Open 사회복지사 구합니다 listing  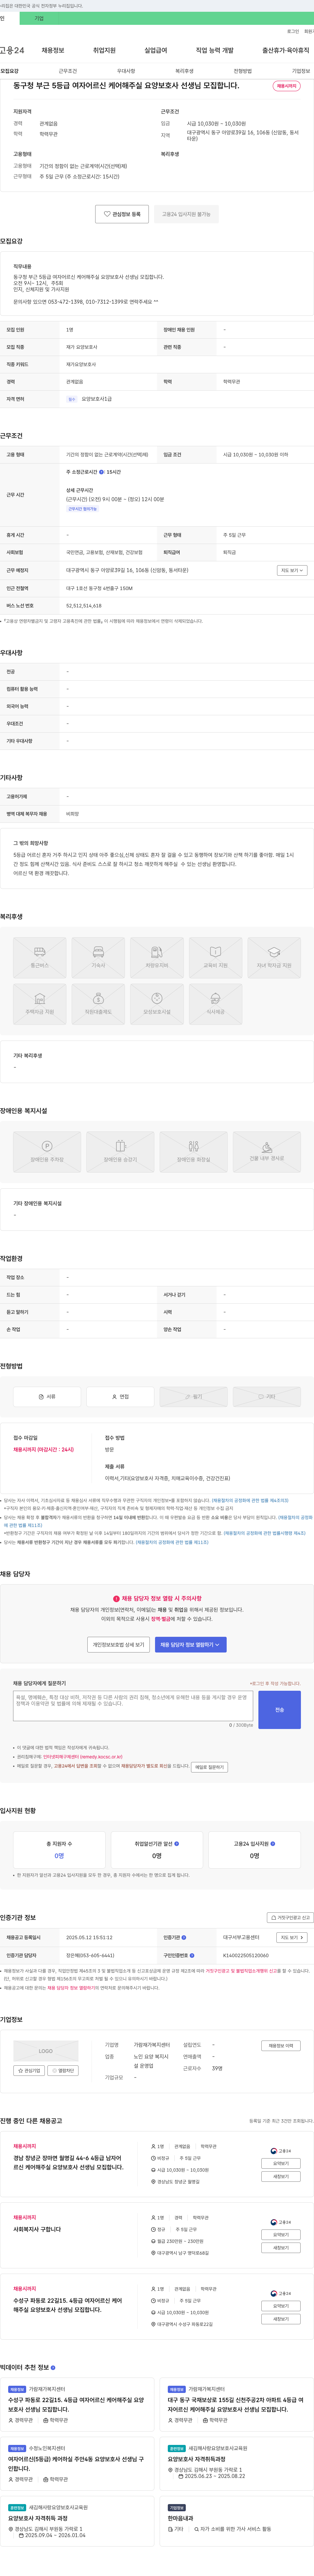[37, 2229]
